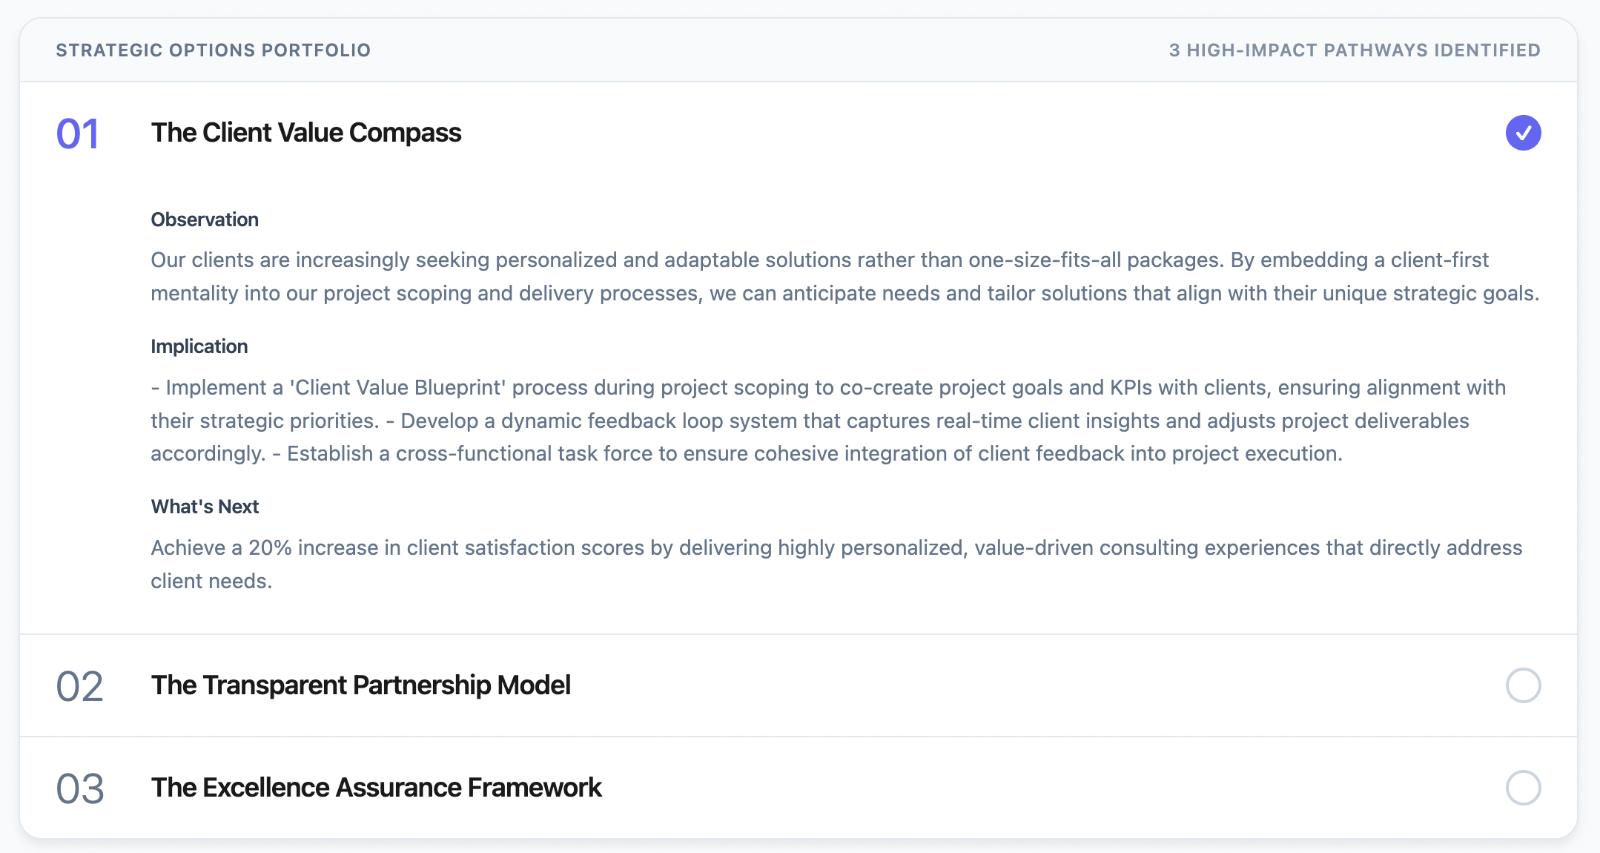The height and width of the screenshot is (853, 1600).
Task: Click the What's Next section heading
Action: [x=204, y=506]
